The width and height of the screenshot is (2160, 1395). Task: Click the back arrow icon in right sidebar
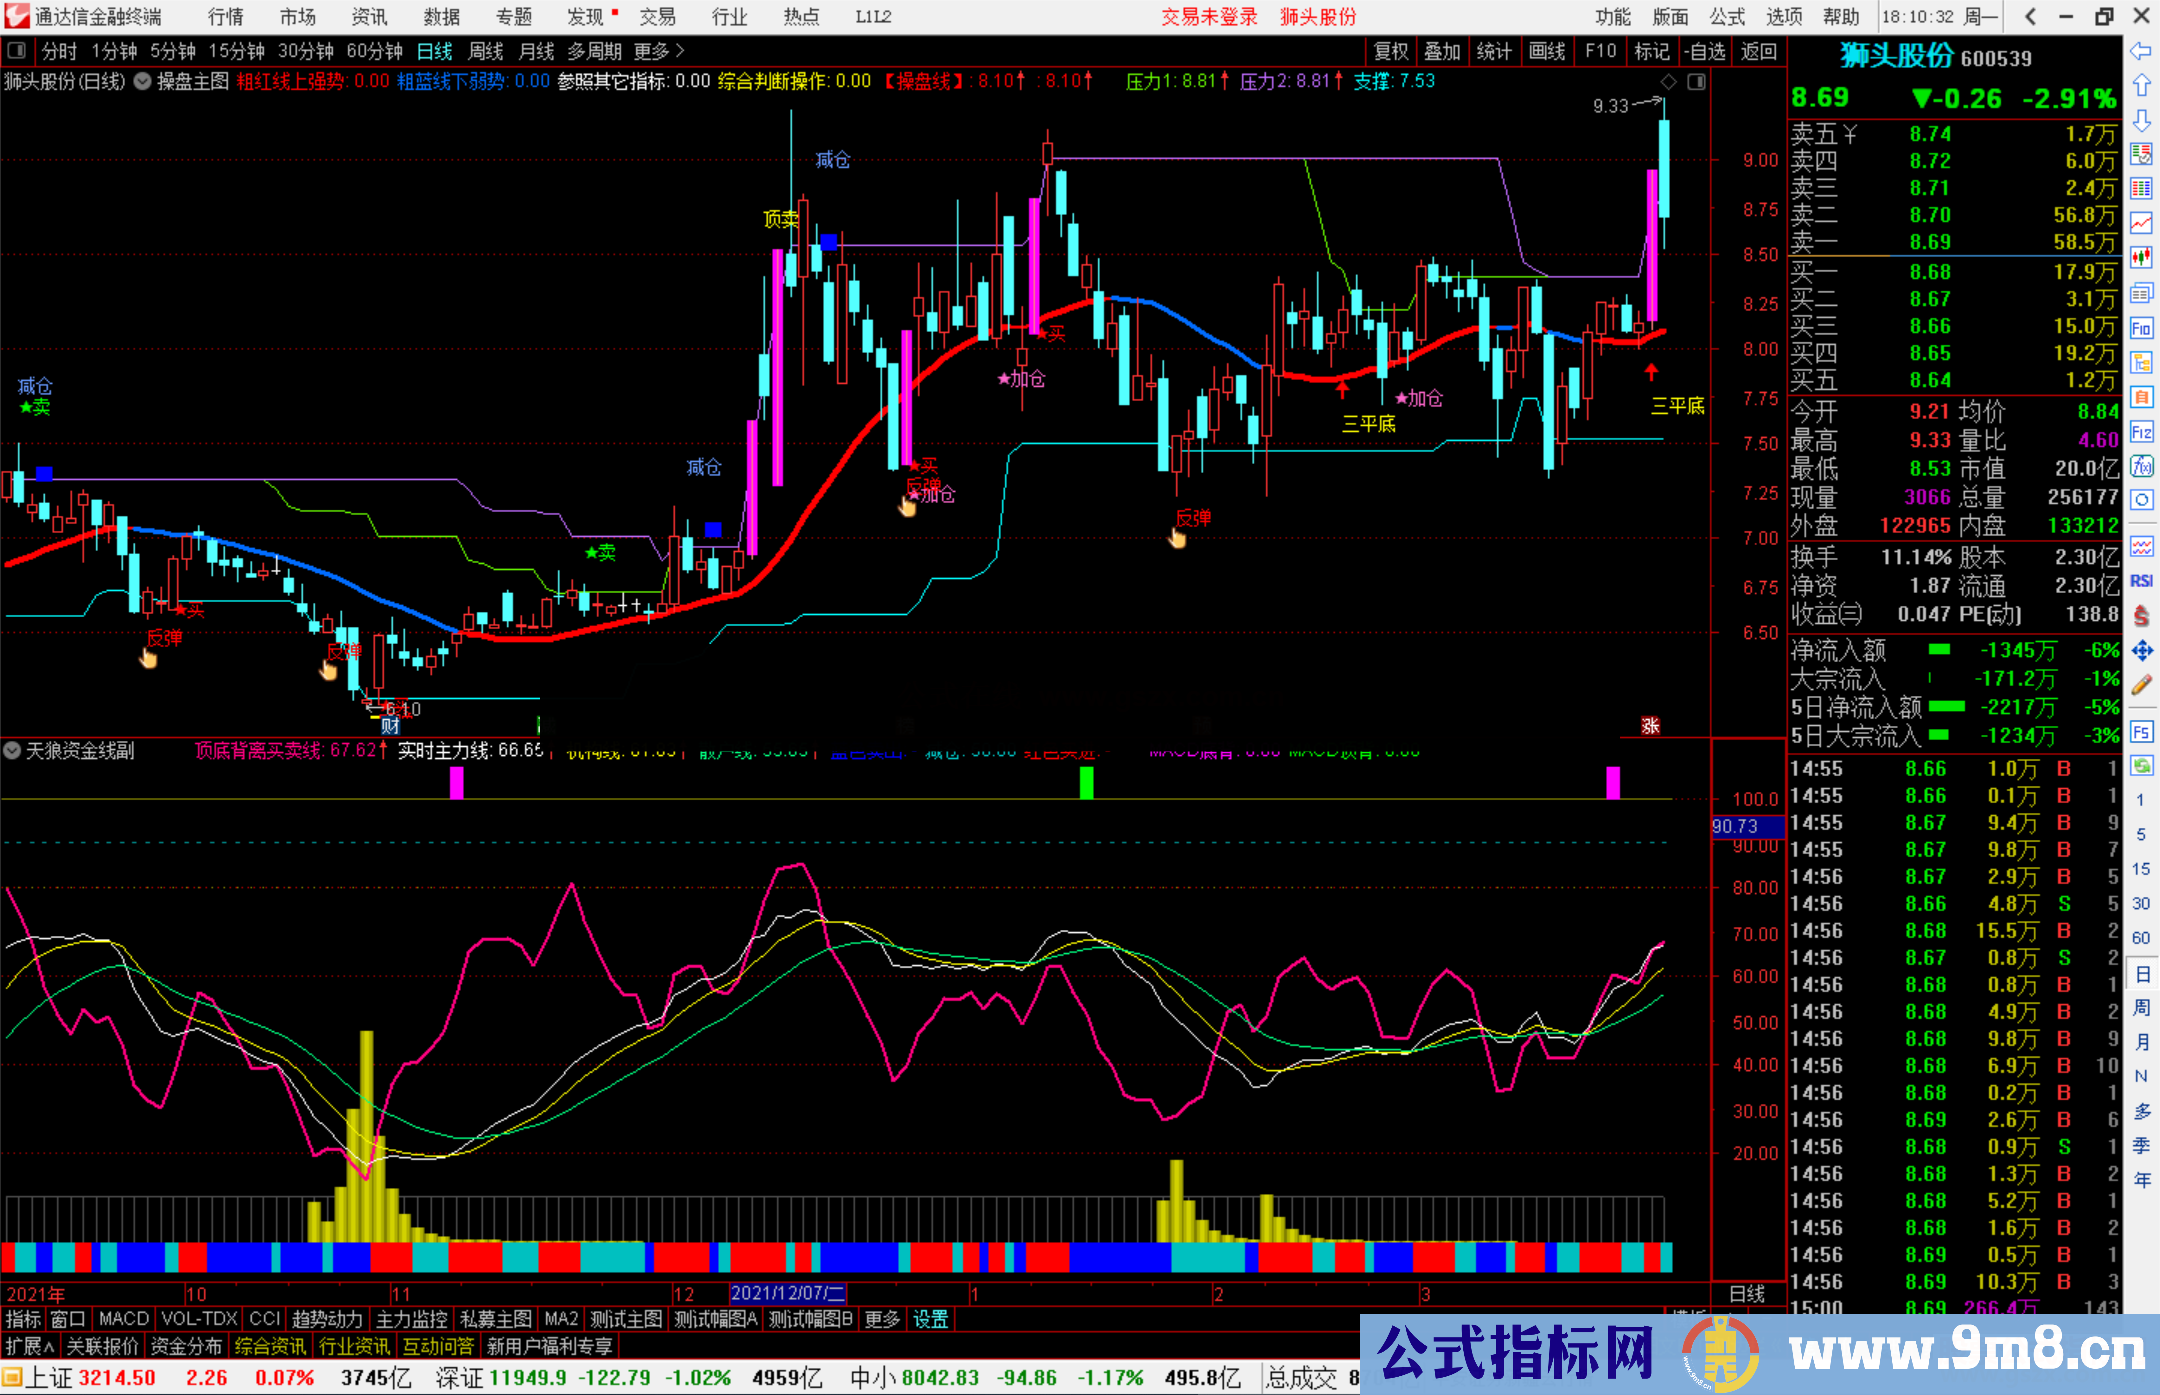click(x=2141, y=51)
